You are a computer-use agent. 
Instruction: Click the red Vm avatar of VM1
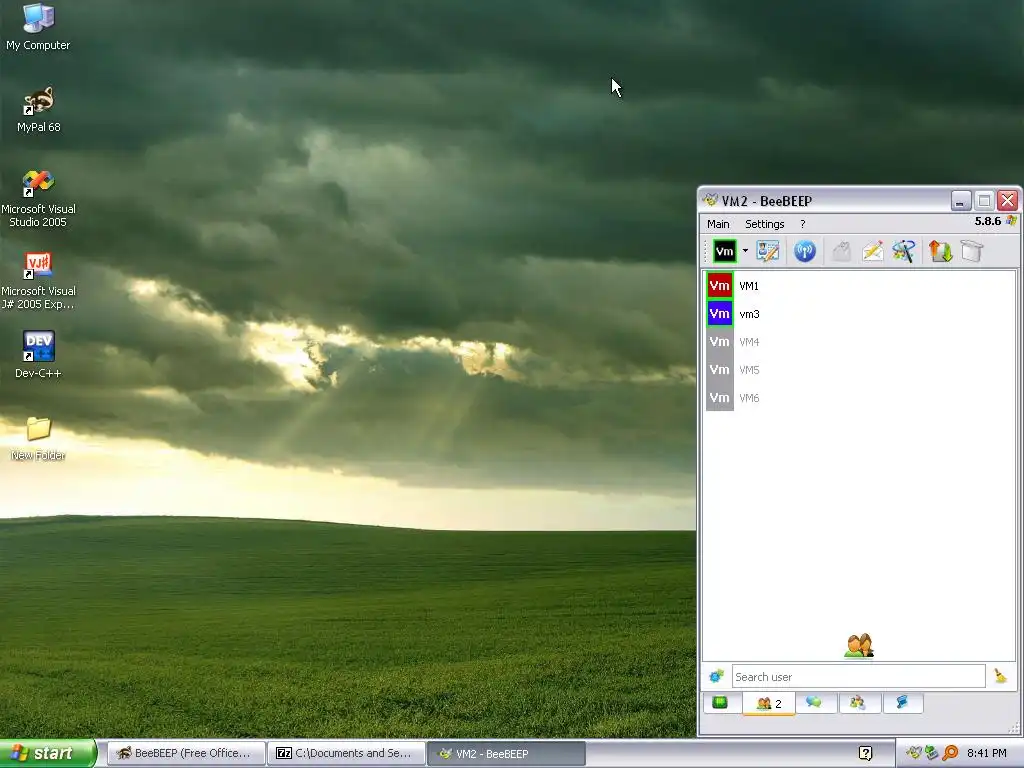click(x=720, y=286)
